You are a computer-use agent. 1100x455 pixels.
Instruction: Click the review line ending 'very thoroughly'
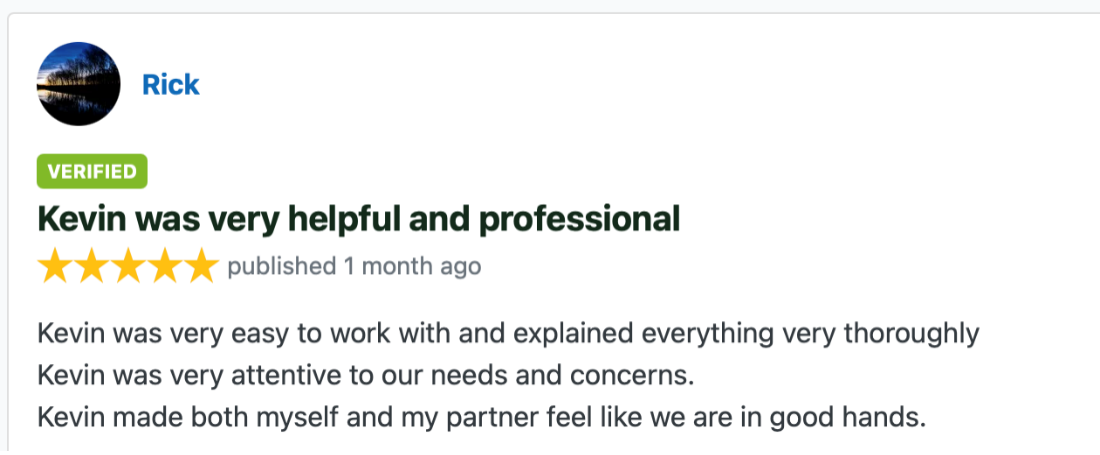pyautogui.click(x=508, y=333)
